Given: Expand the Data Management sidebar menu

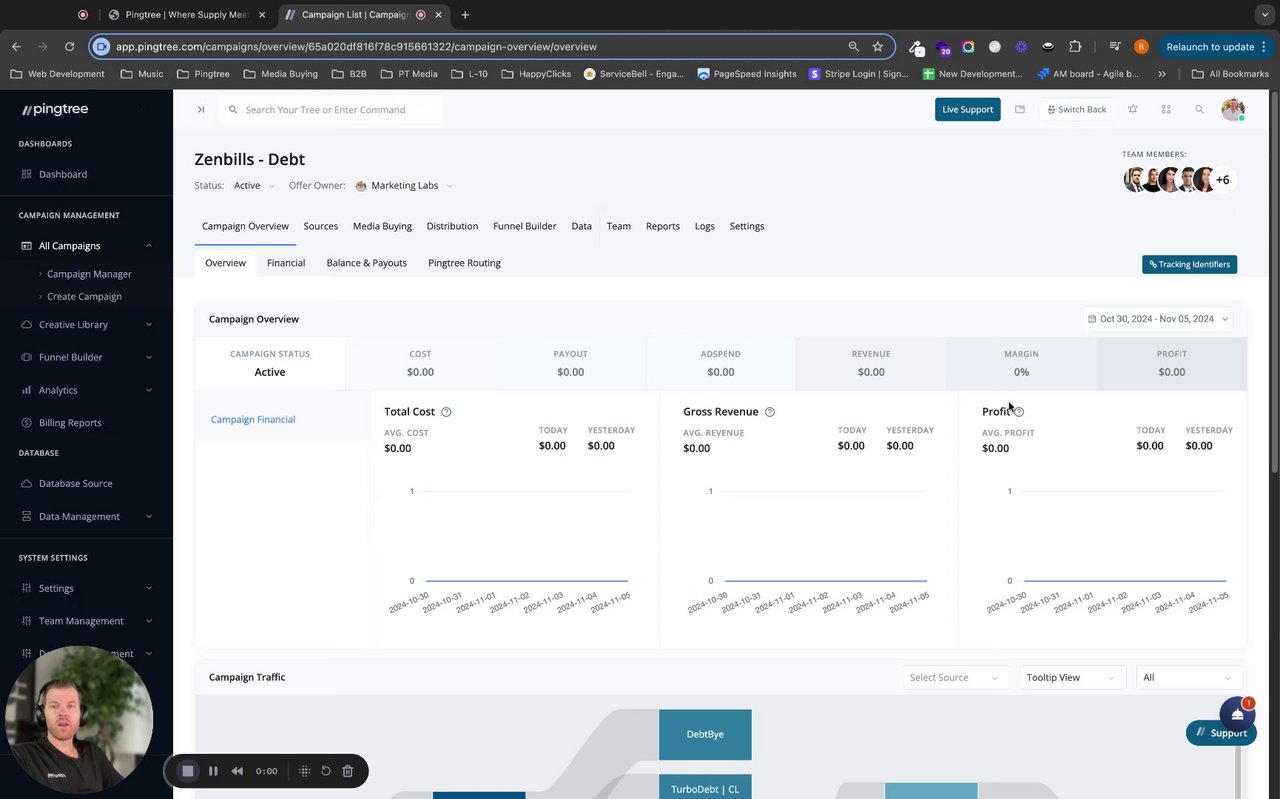Looking at the screenshot, I should (x=86, y=517).
